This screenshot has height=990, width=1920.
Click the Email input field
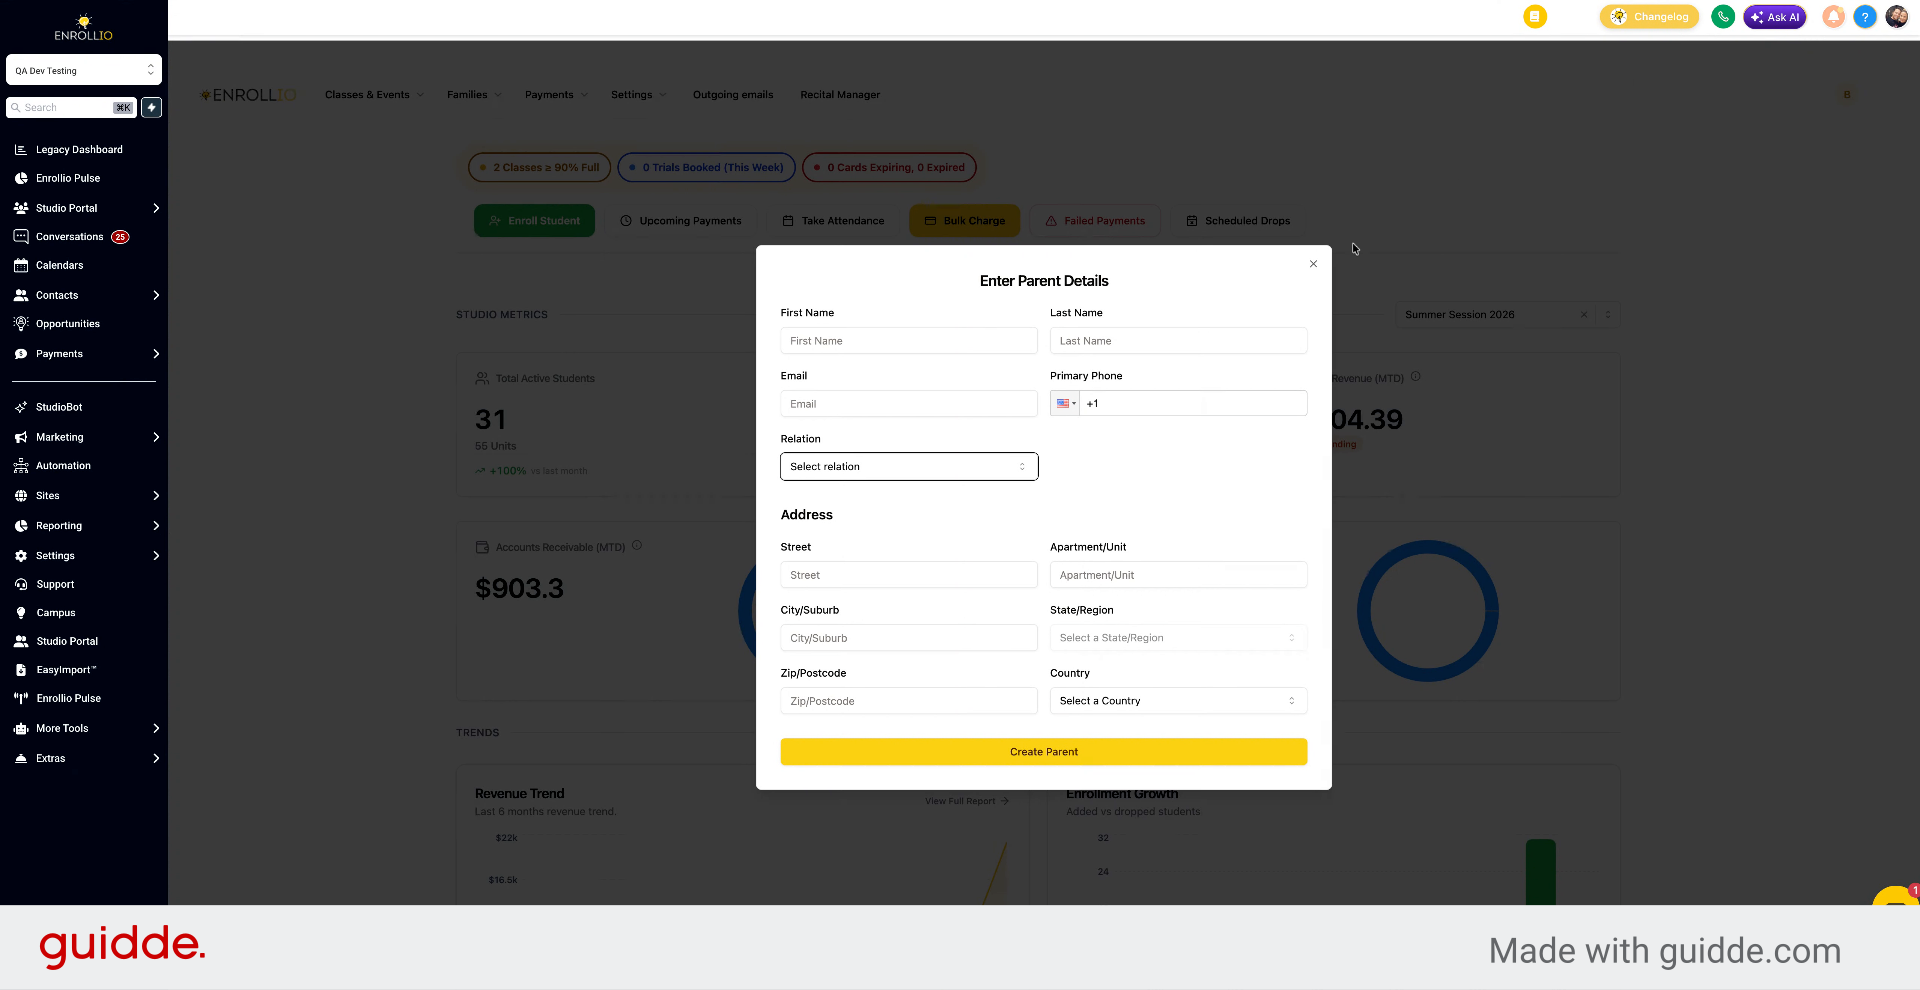click(909, 404)
